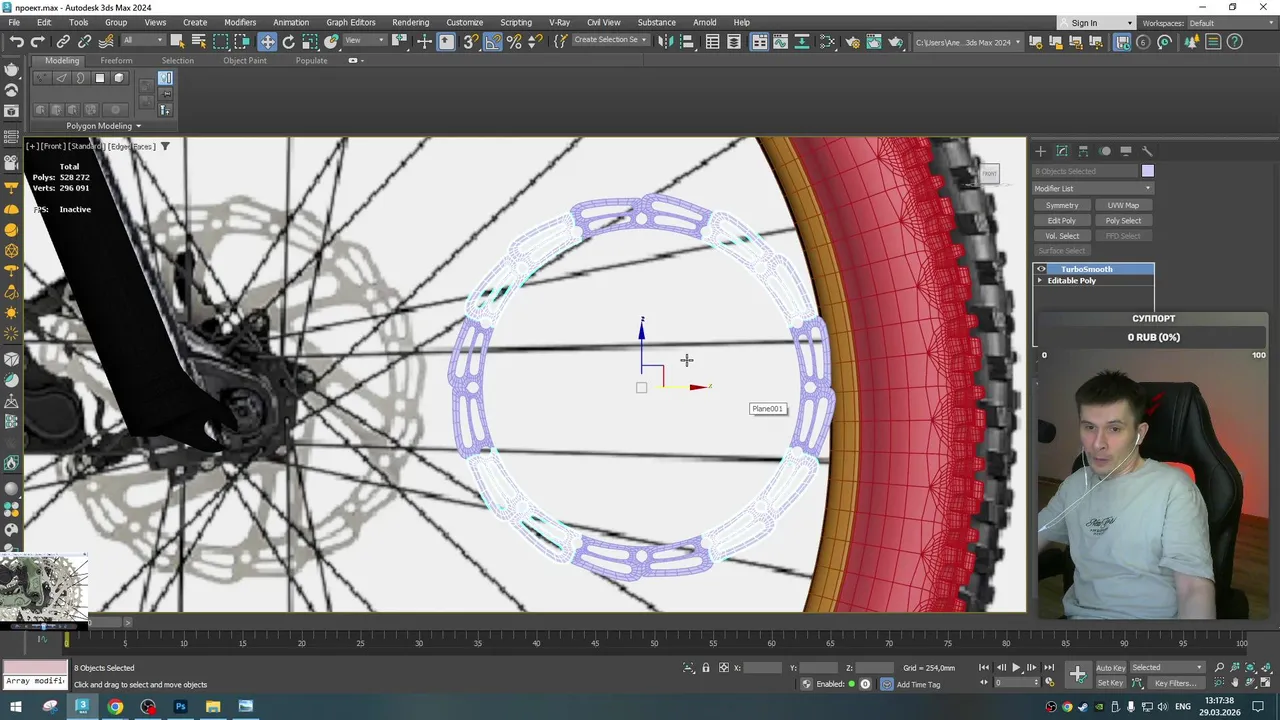
Task: Open the Key Filters dialog button
Action: click(1176, 683)
